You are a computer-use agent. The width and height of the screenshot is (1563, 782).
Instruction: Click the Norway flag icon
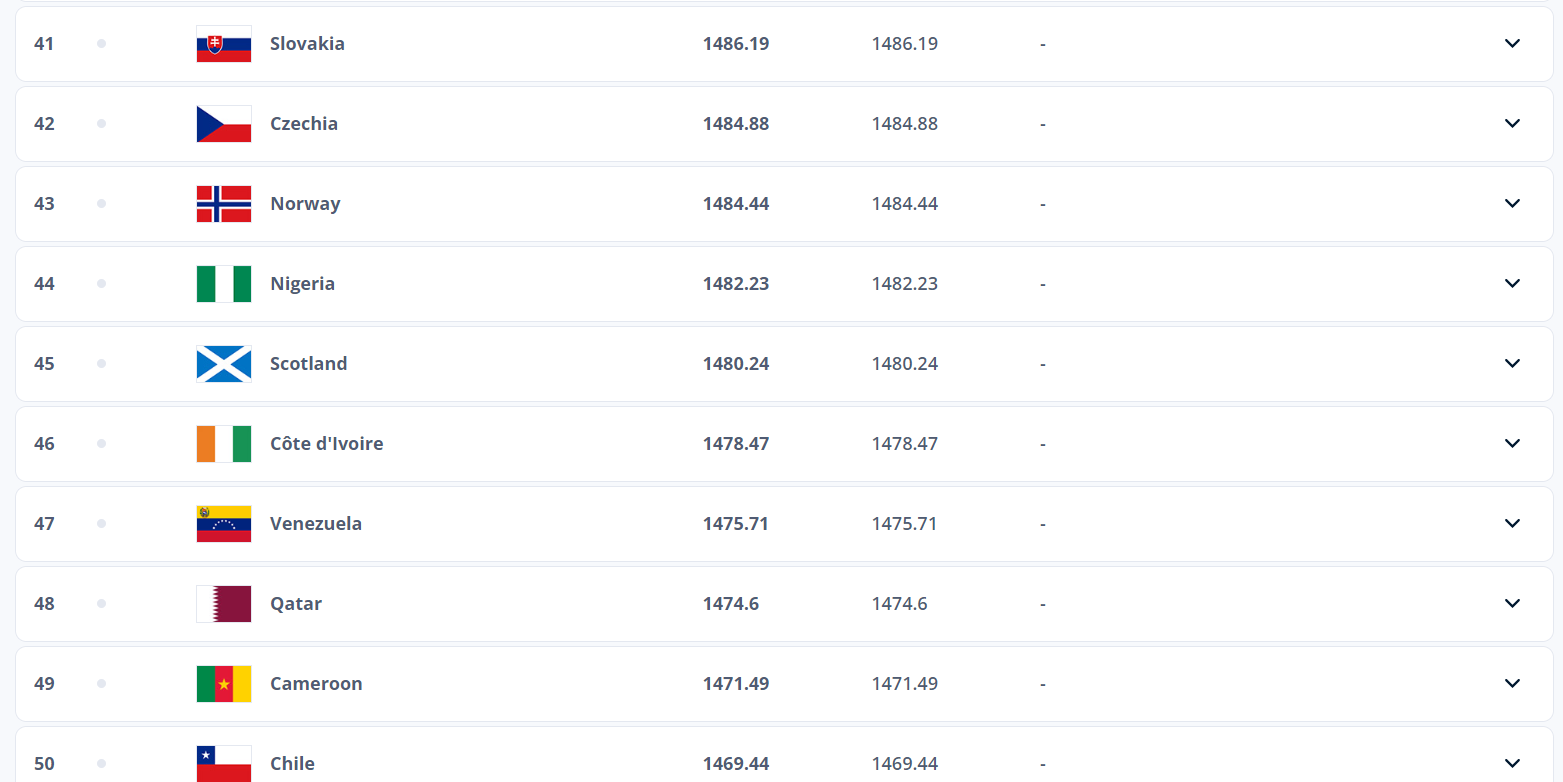[224, 204]
